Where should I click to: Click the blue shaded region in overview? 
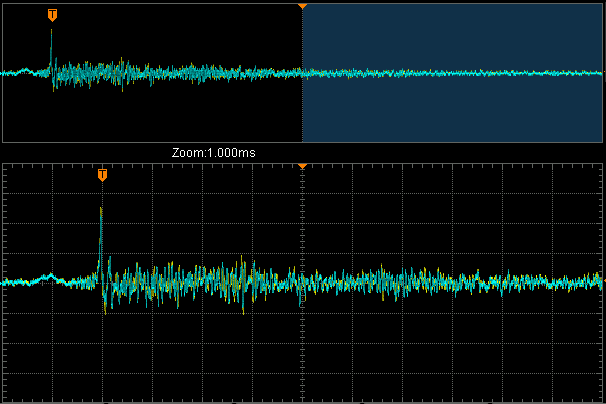452,73
